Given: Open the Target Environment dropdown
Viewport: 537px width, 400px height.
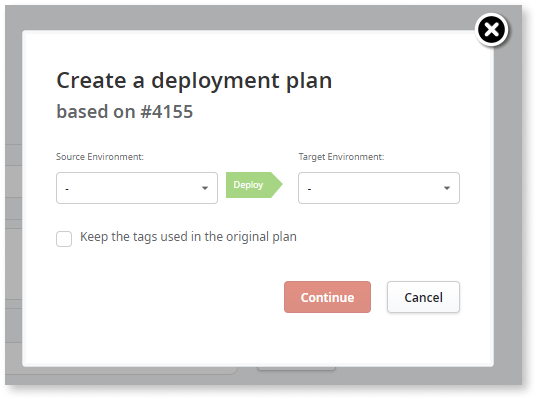Looking at the screenshot, I should coord(379,188).
